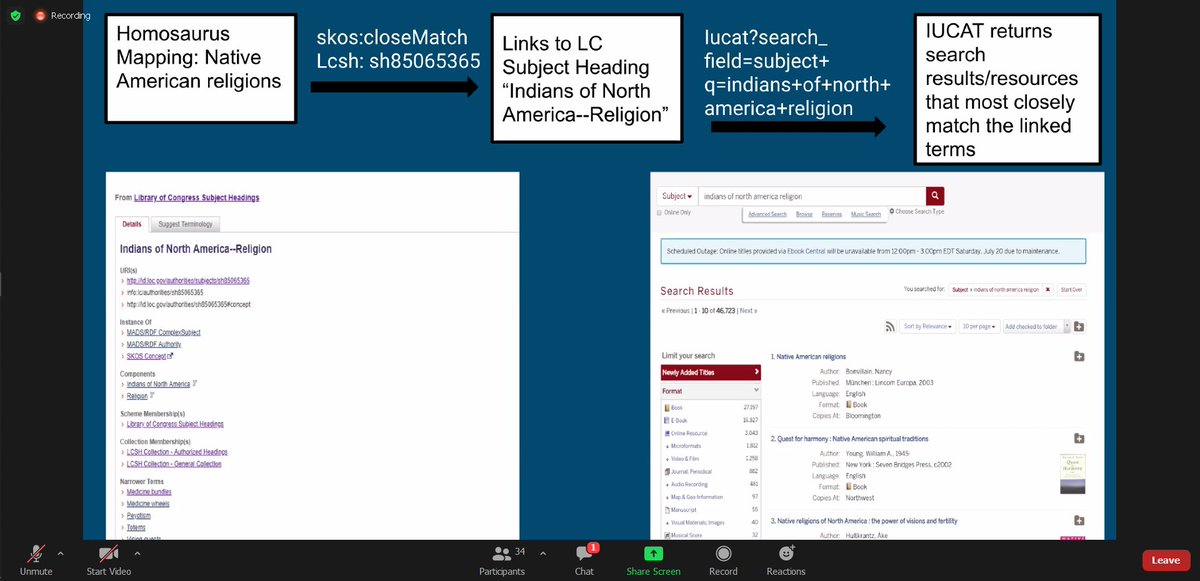Viewport: 1200px width, 581px height.
Task: Click the search magnifying glass icon
Action: click(935, 196)
